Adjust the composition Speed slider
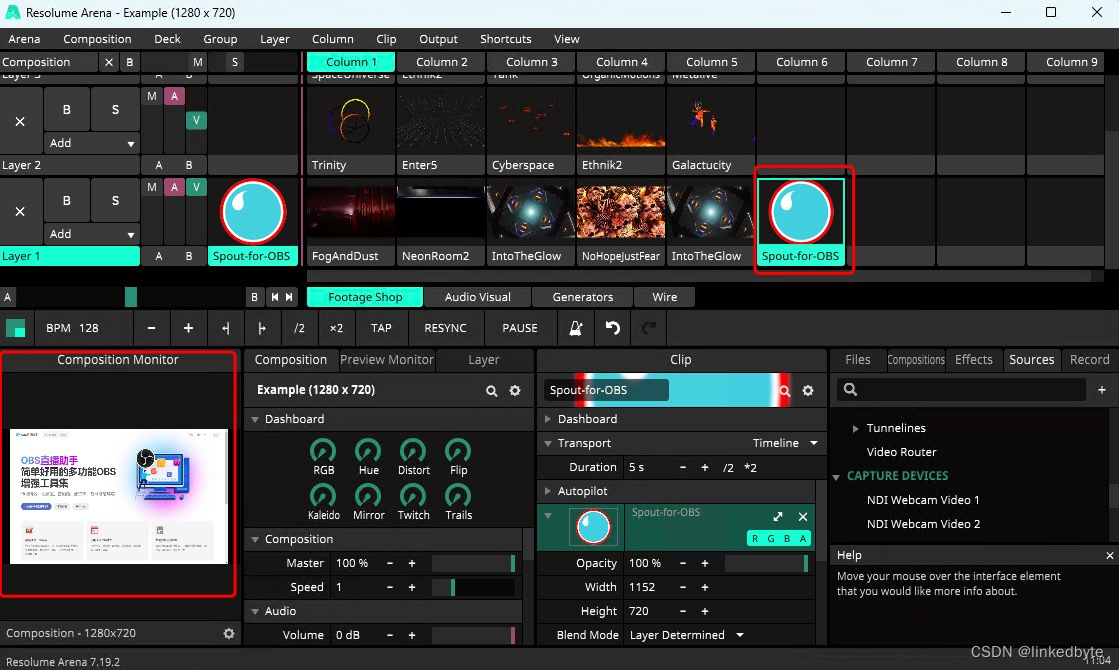The image size is (1119, 670). tap(473, 587)
